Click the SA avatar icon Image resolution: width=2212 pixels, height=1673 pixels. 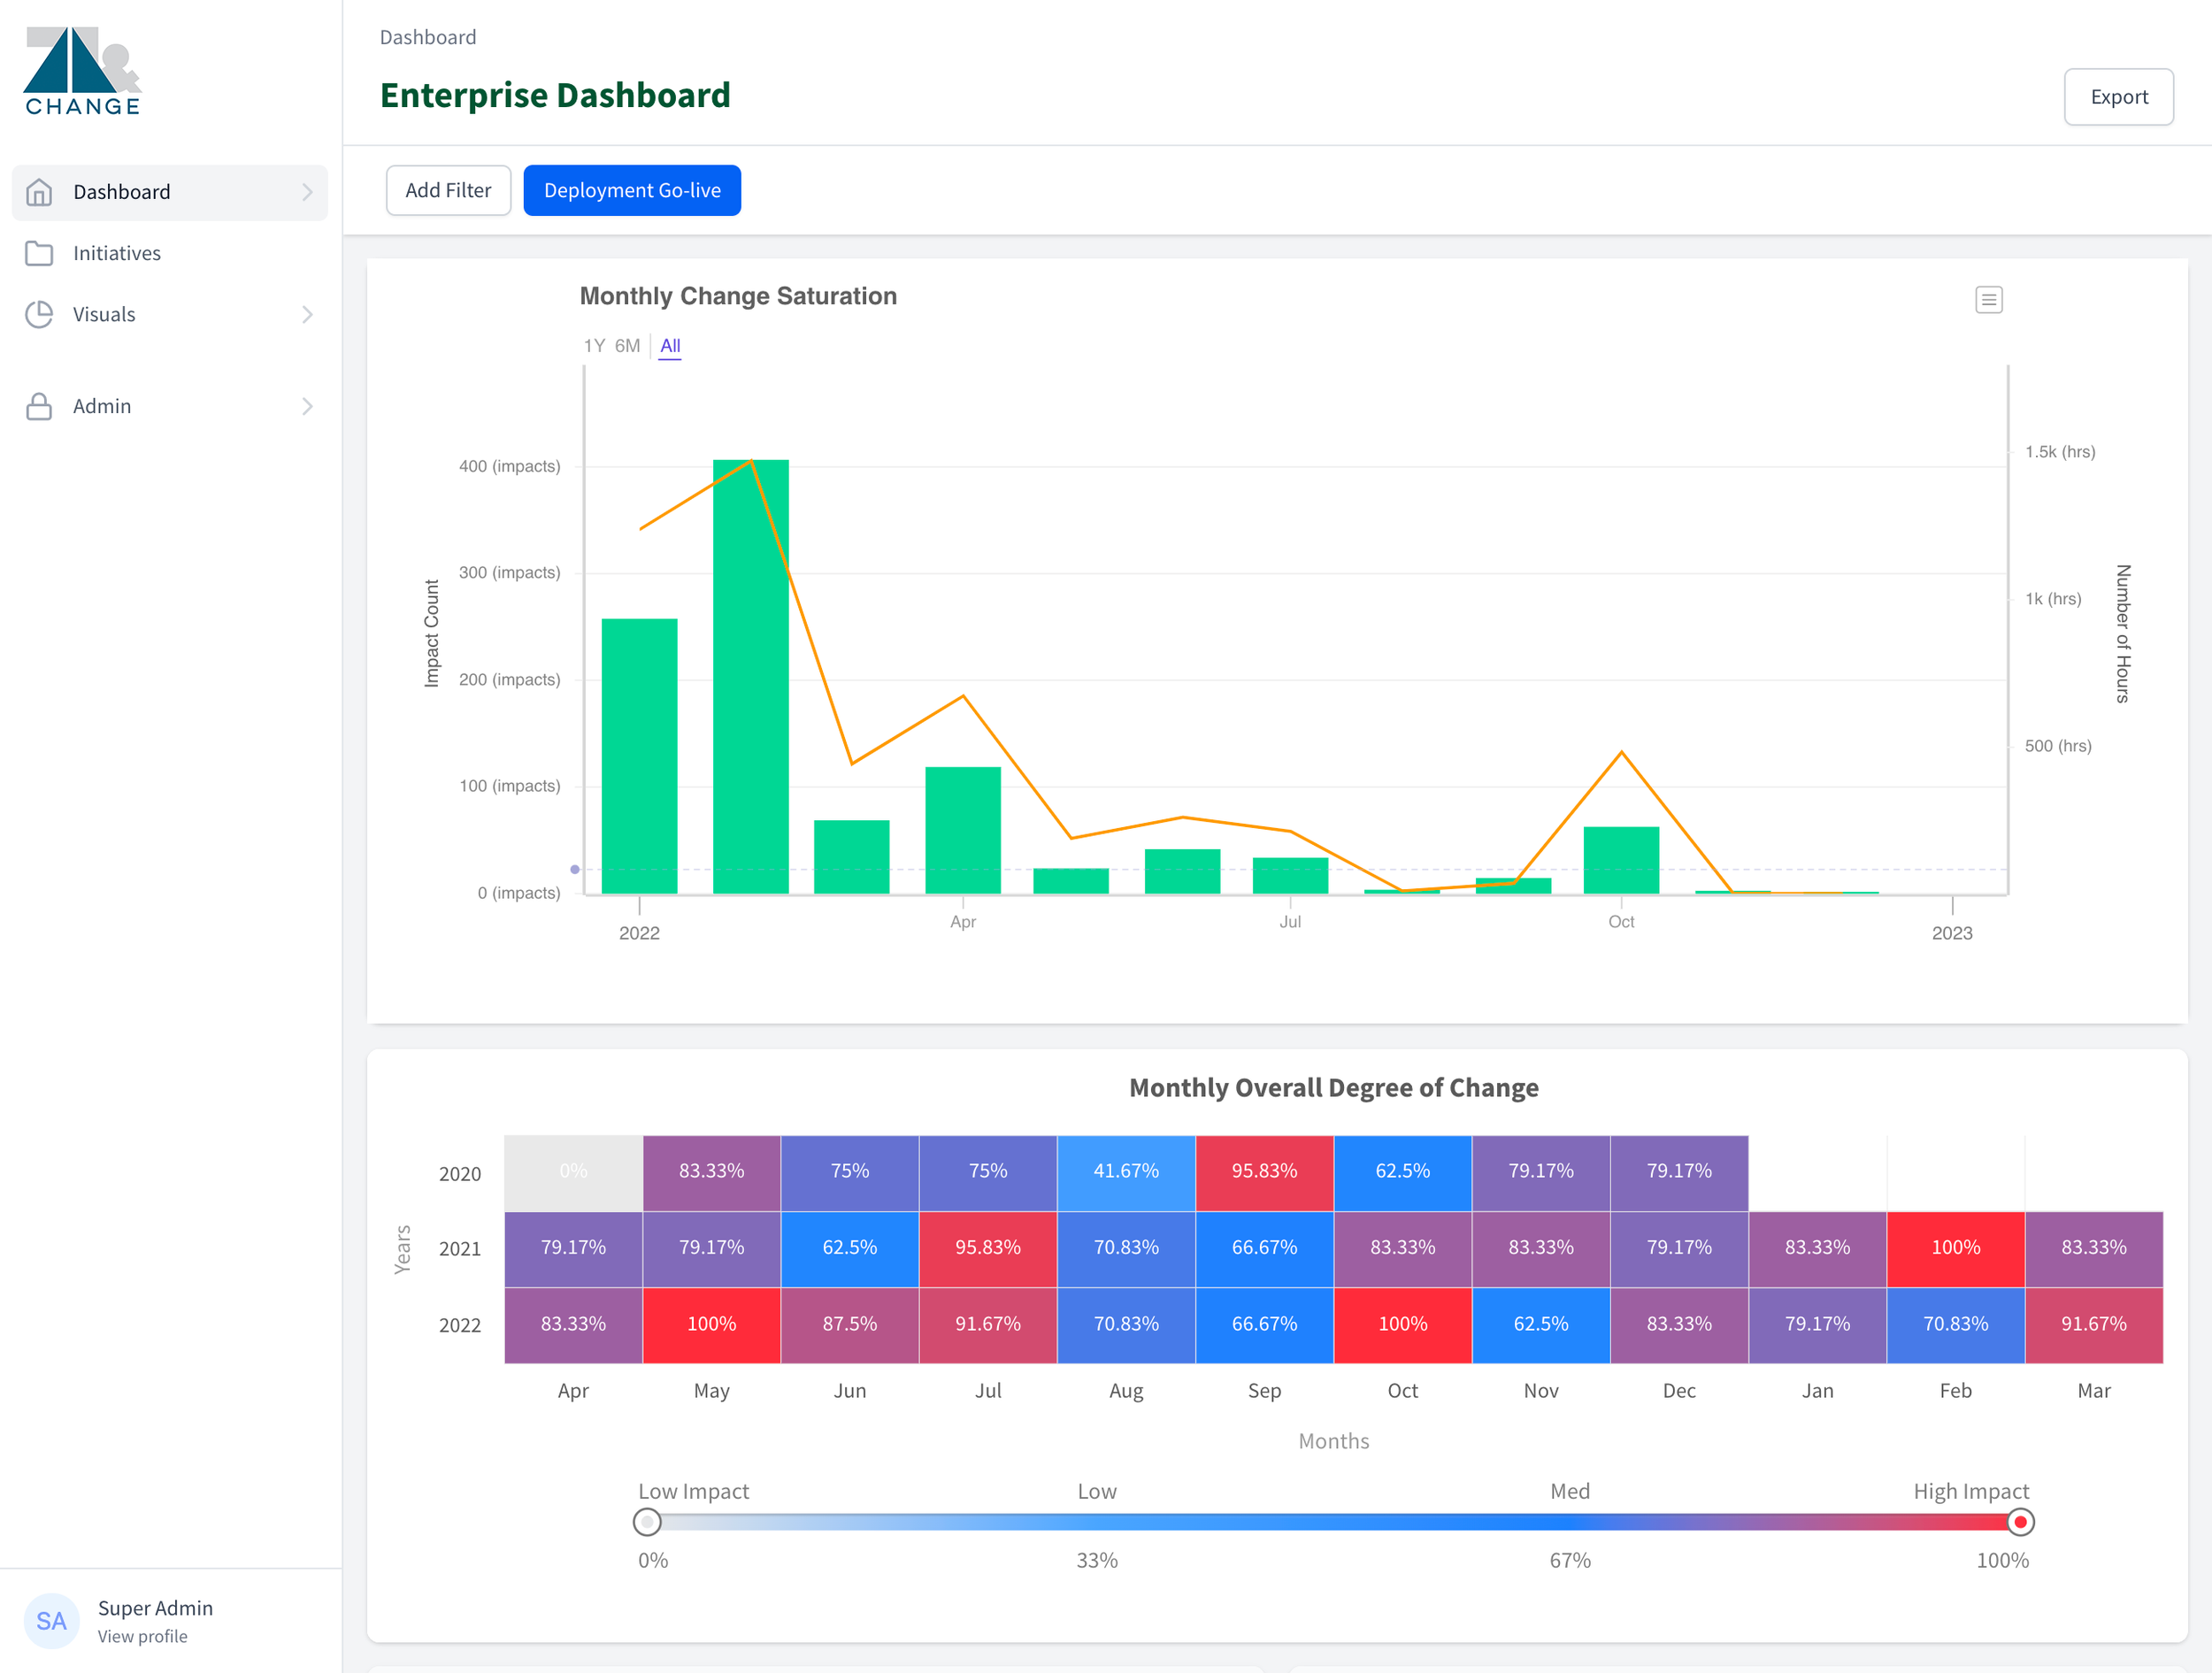[51, 1620]
